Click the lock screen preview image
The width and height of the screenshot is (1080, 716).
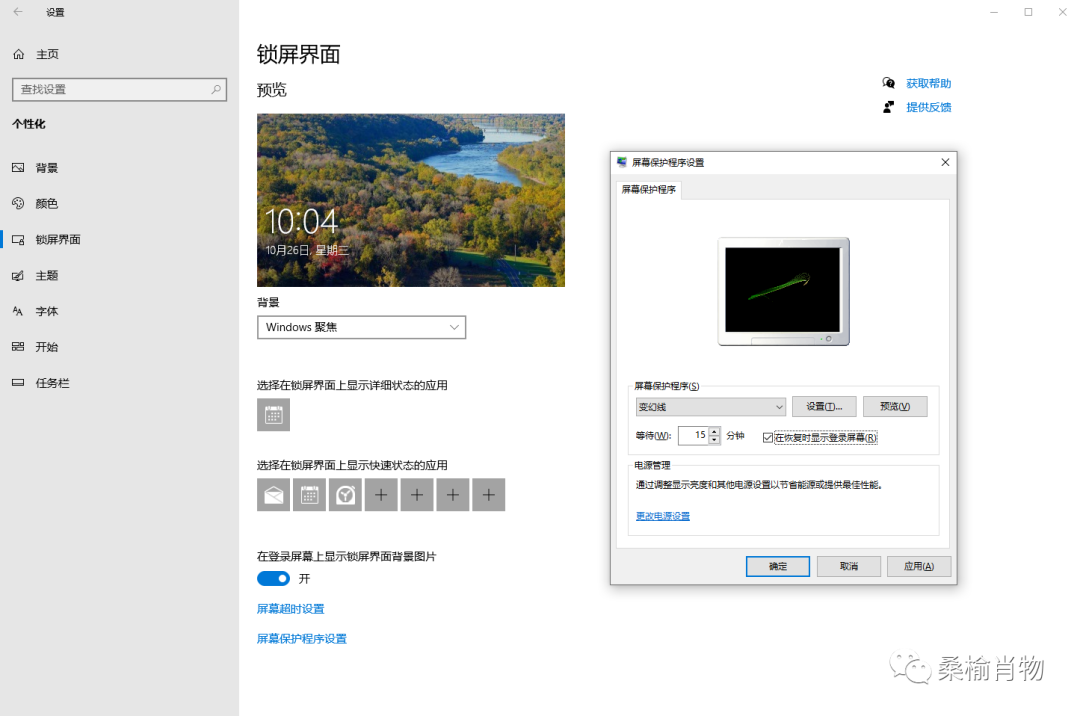[411, 200]
